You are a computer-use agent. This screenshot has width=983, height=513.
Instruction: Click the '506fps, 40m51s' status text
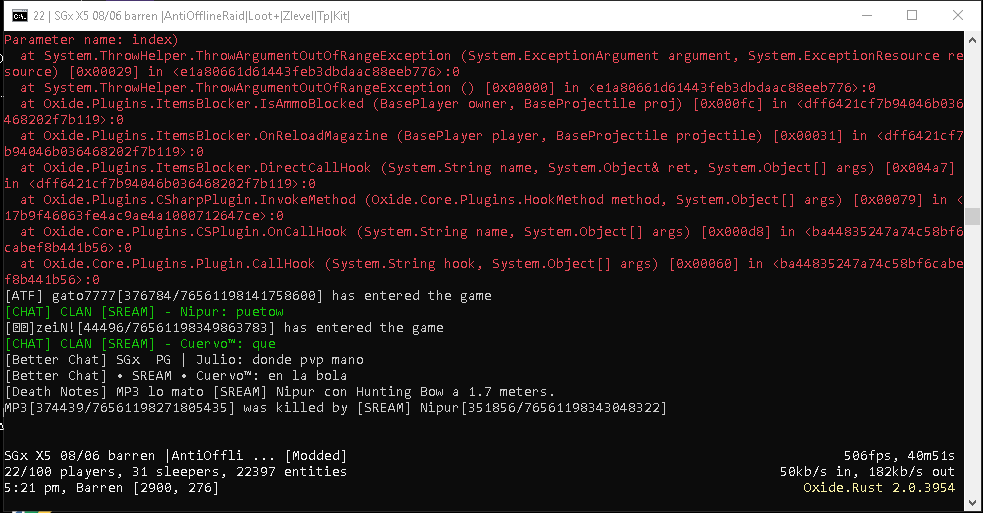point(899,455)
